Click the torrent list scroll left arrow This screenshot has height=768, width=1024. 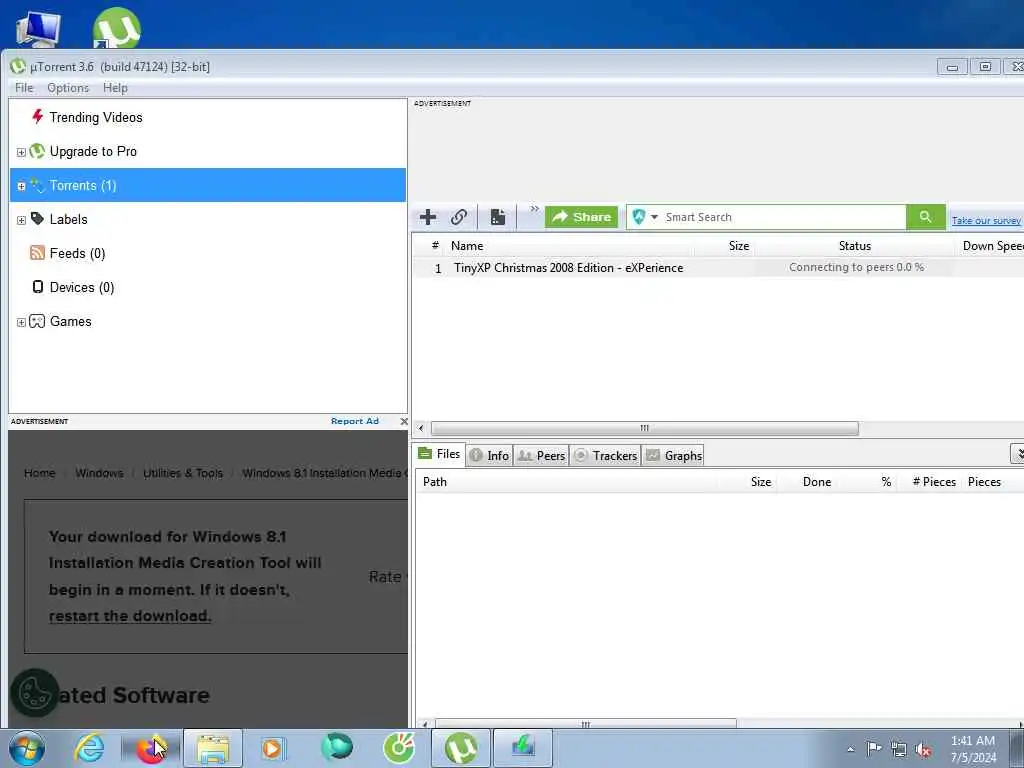point(421,428)
